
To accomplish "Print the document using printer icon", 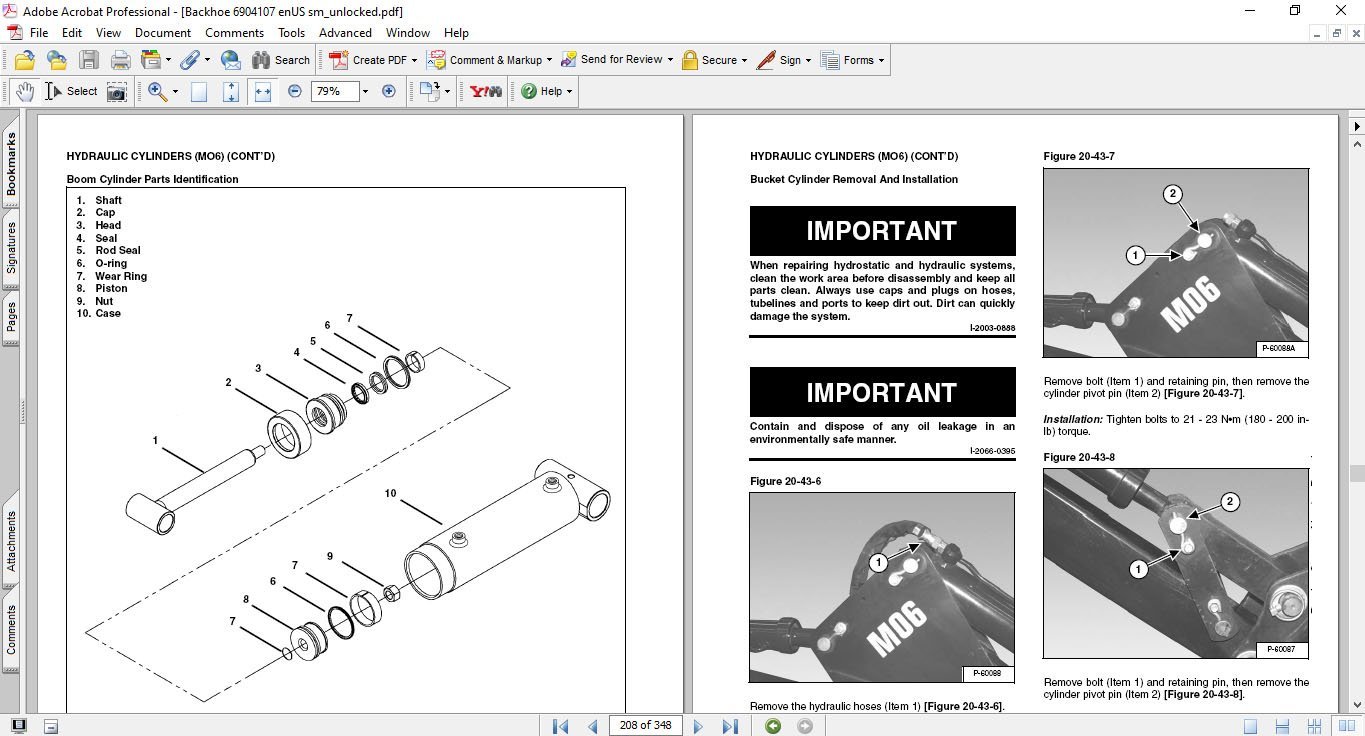I will [121, 60].
